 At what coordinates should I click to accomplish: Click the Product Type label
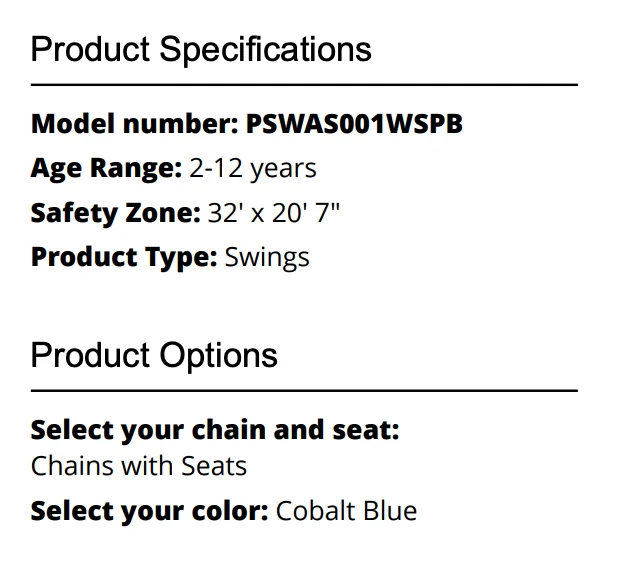[x=124, y=258]
